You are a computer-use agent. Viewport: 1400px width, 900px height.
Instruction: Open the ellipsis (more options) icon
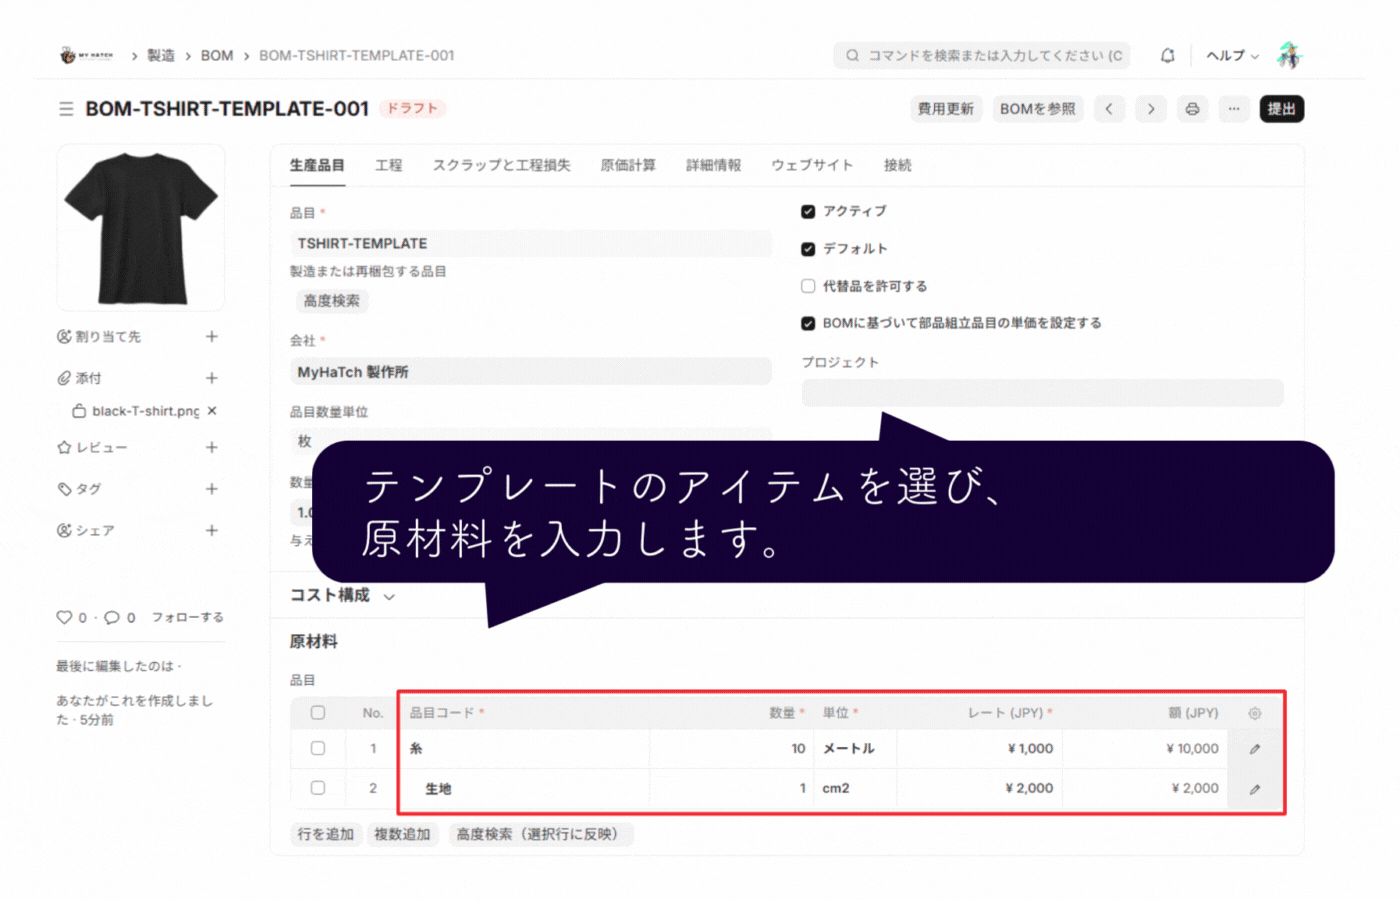point(1234,108)
